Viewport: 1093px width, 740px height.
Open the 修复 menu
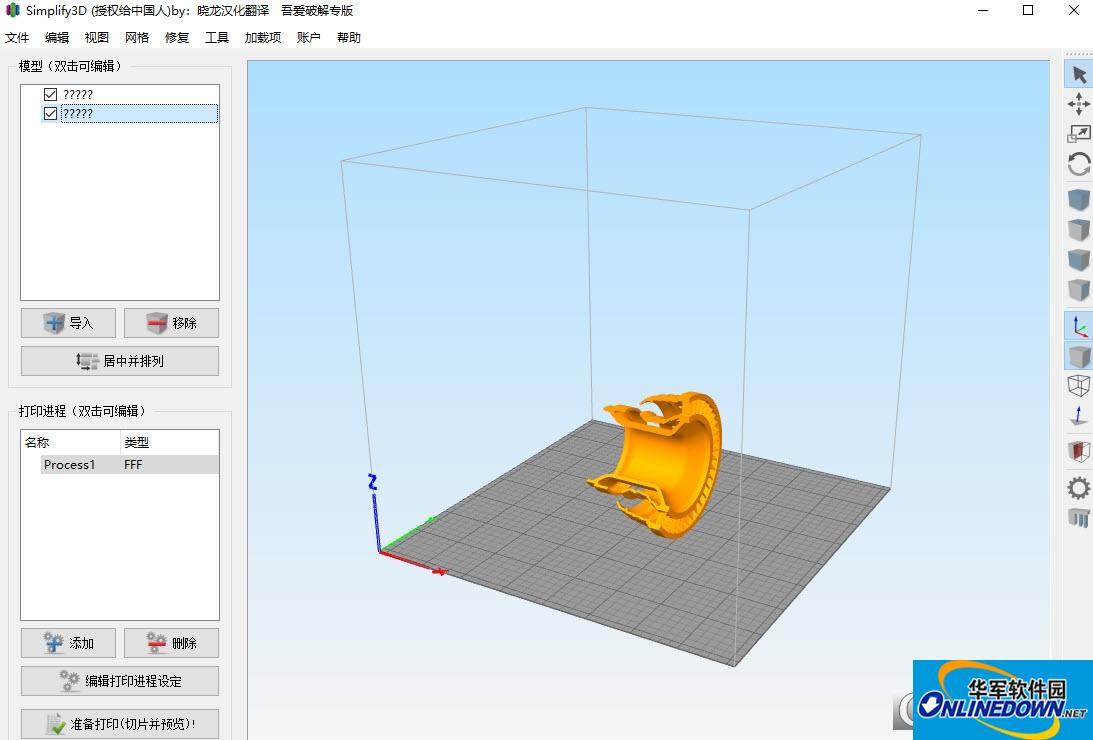pos(177,38)
